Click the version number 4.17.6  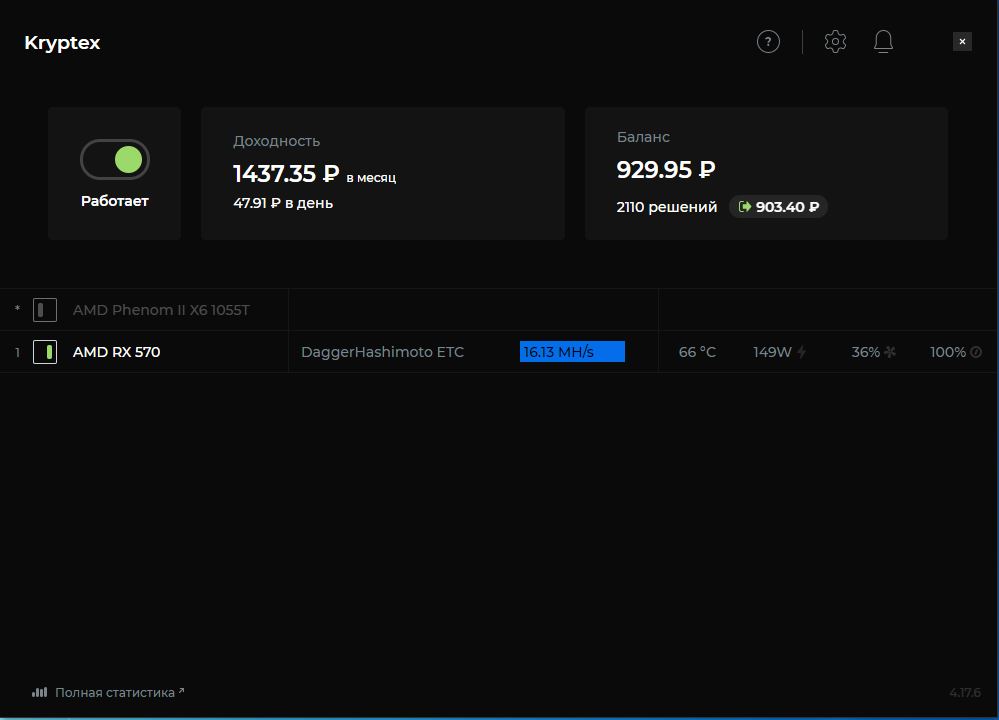click(x=965, y=693)
